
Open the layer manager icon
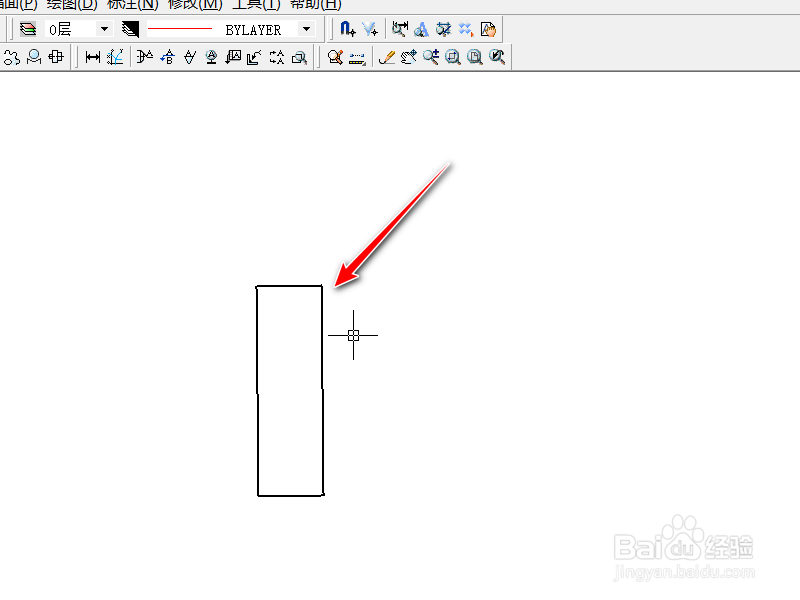coord(28,29)
